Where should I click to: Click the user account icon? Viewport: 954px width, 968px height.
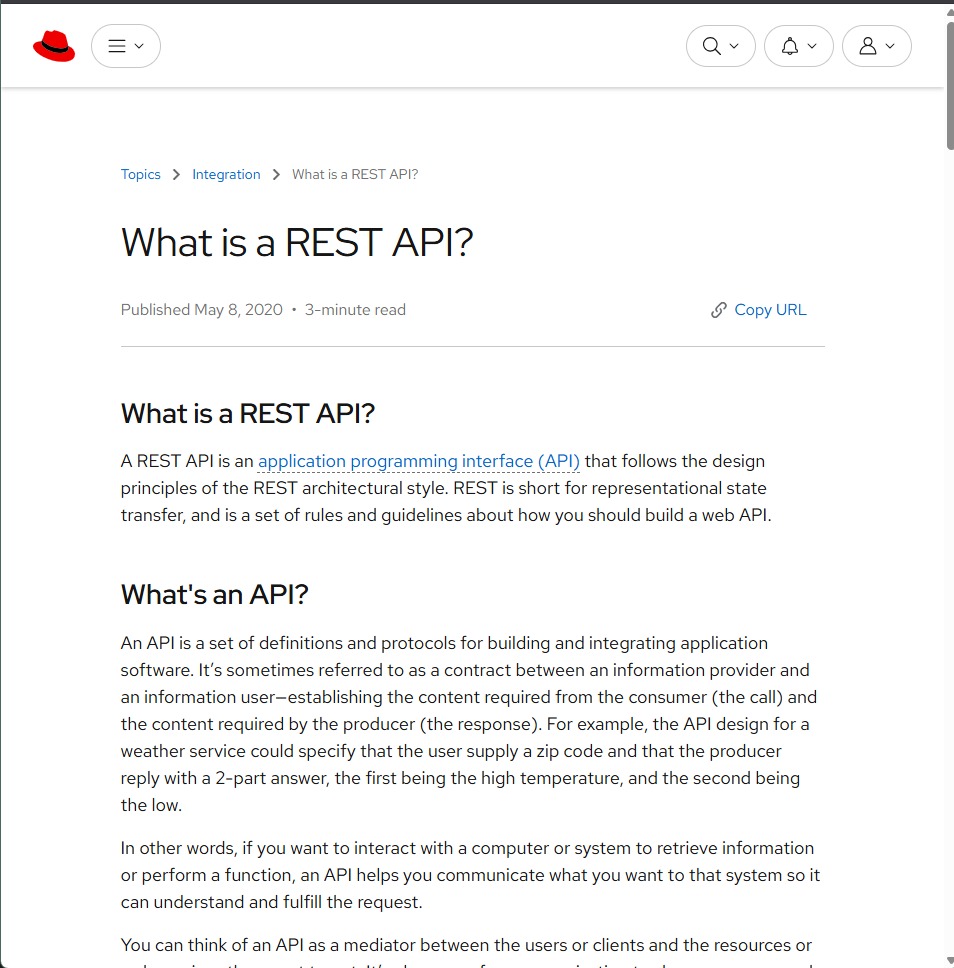tap(869, 46)
